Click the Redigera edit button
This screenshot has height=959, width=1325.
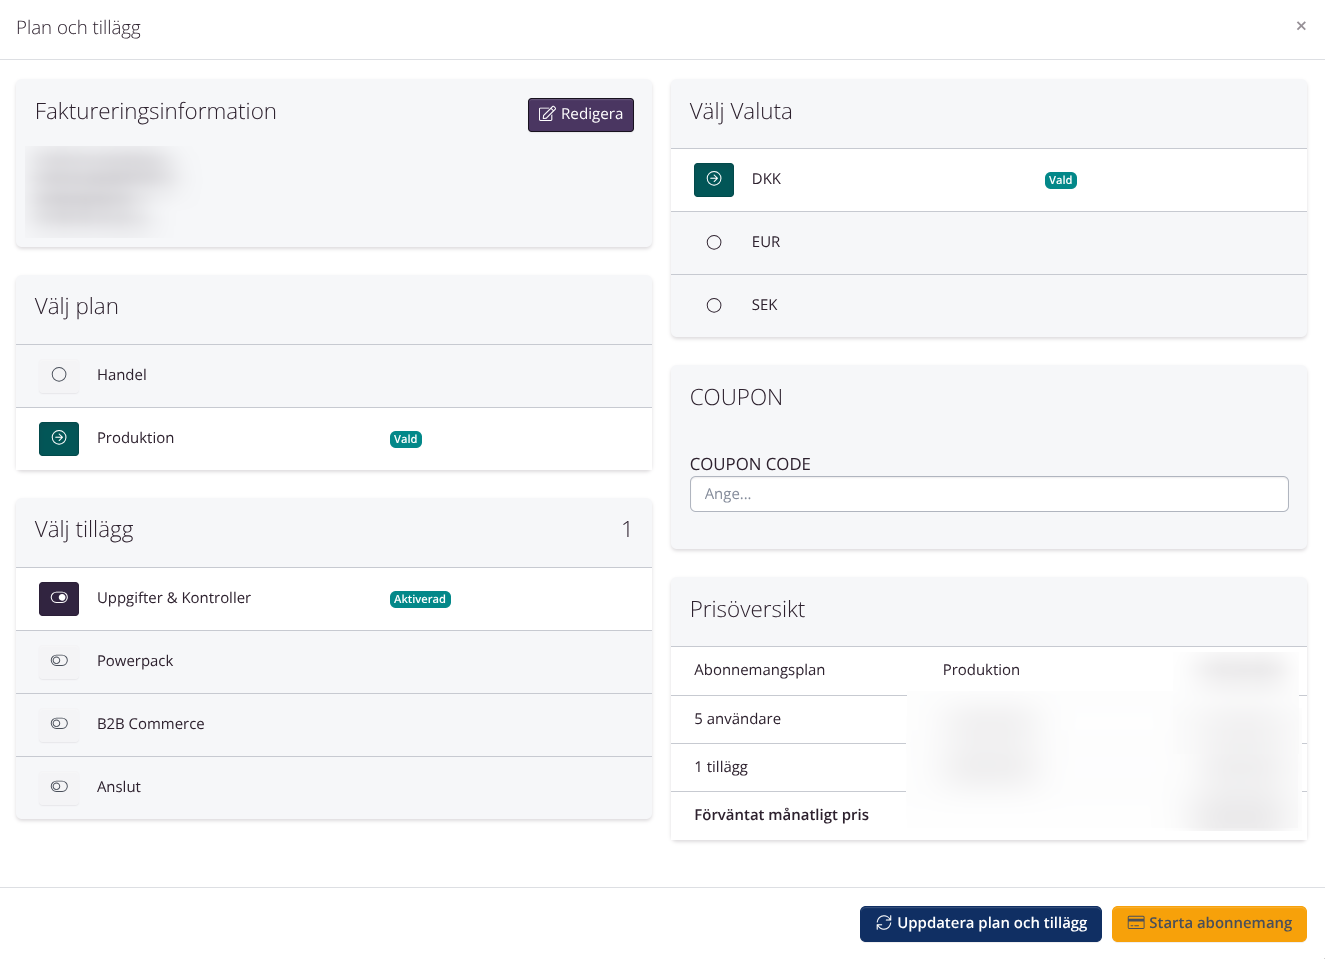[580, 115]
